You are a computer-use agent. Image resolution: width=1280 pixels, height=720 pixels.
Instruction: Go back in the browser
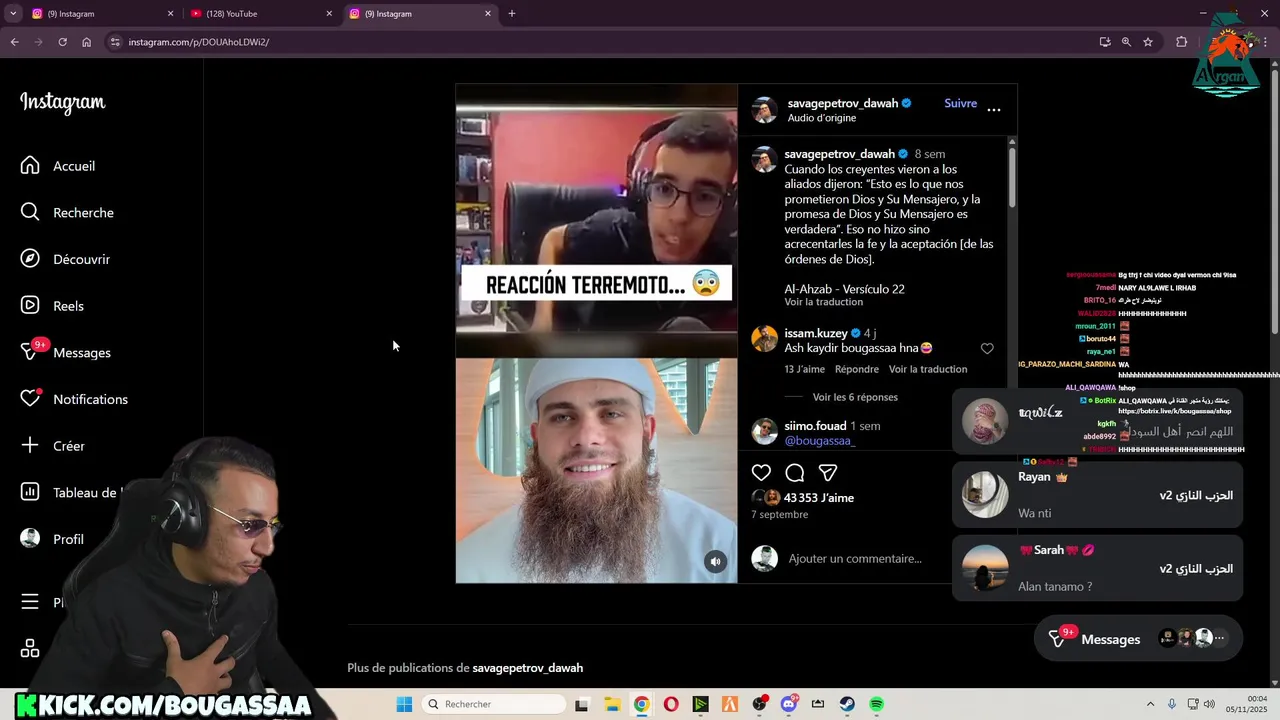(x=15, y=42)
